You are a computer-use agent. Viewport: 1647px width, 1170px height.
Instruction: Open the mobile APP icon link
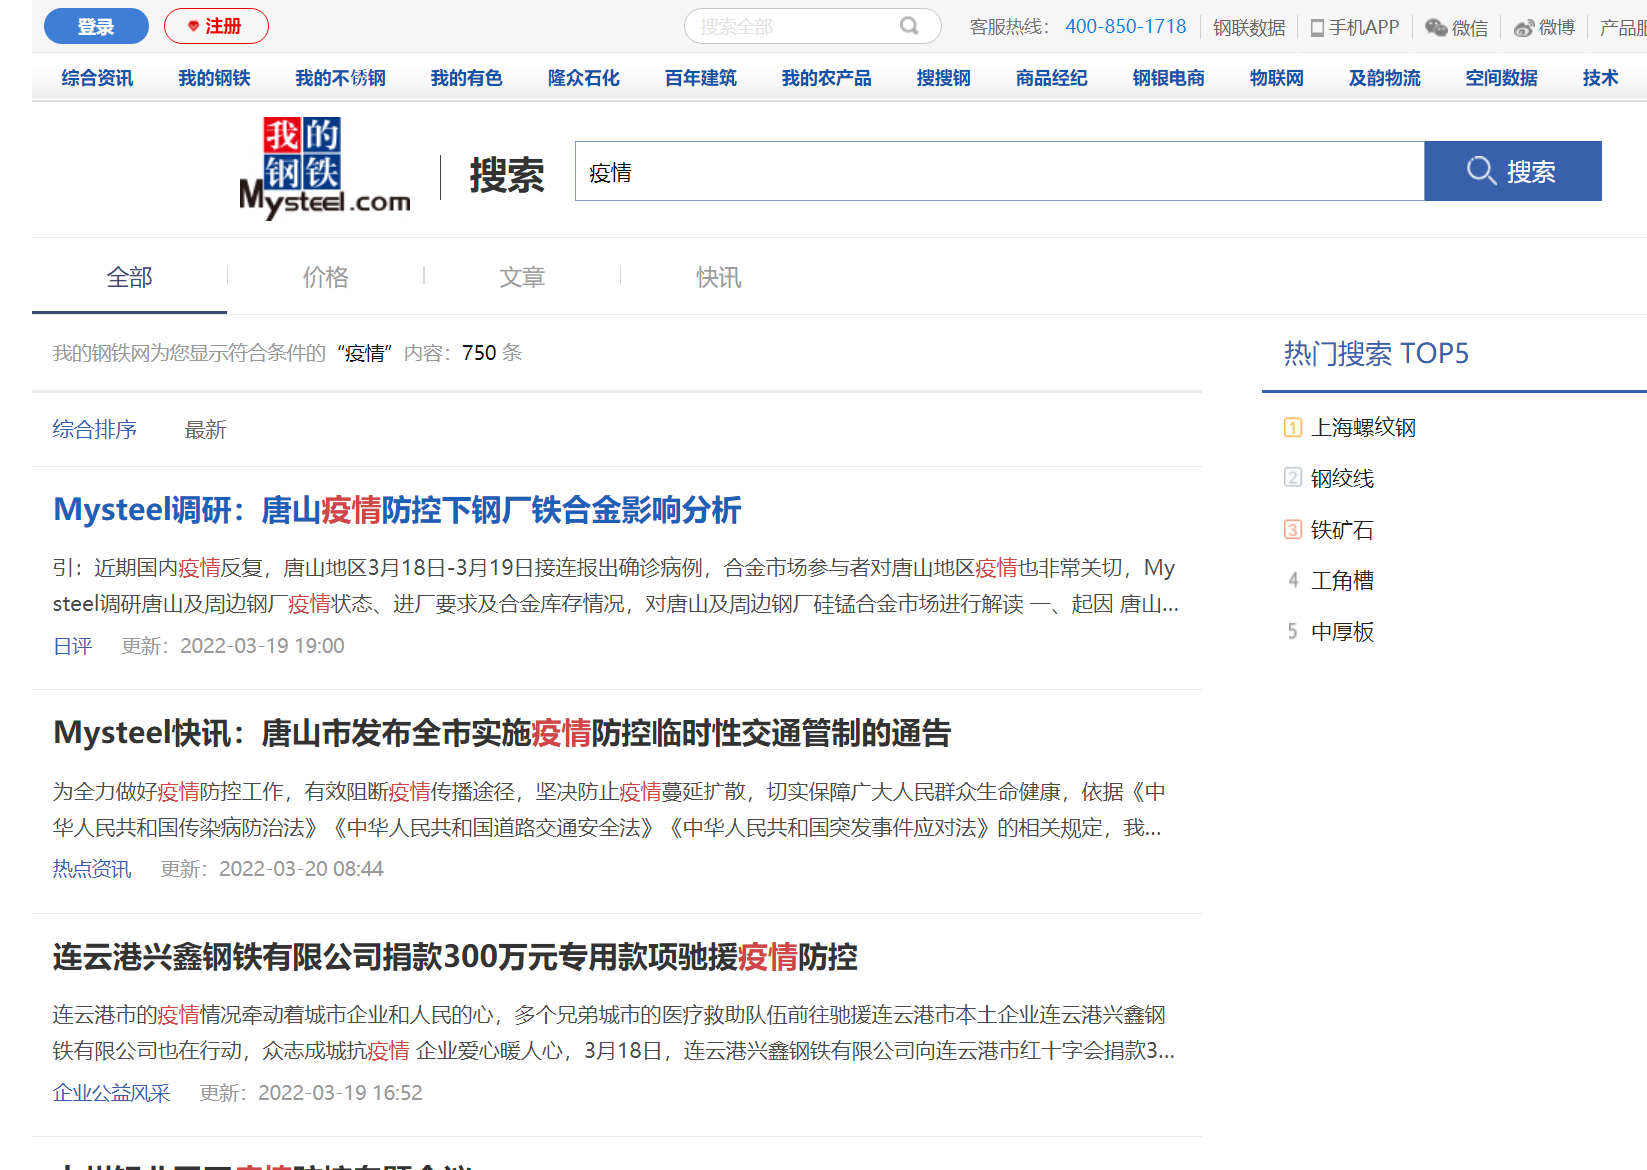1355,27
